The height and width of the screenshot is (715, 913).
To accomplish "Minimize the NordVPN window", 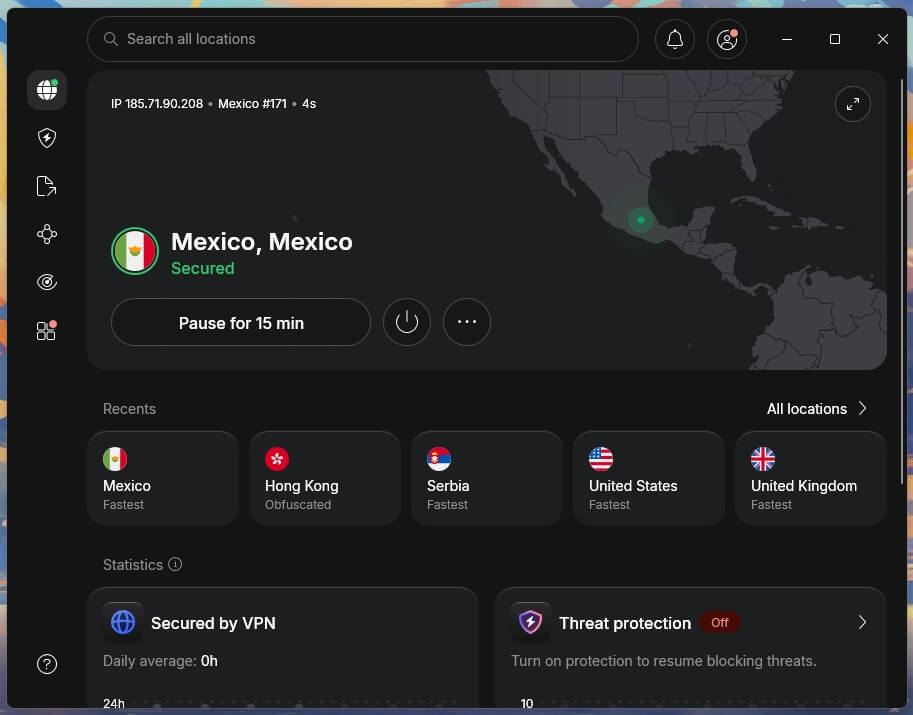I will click(787, 39).
